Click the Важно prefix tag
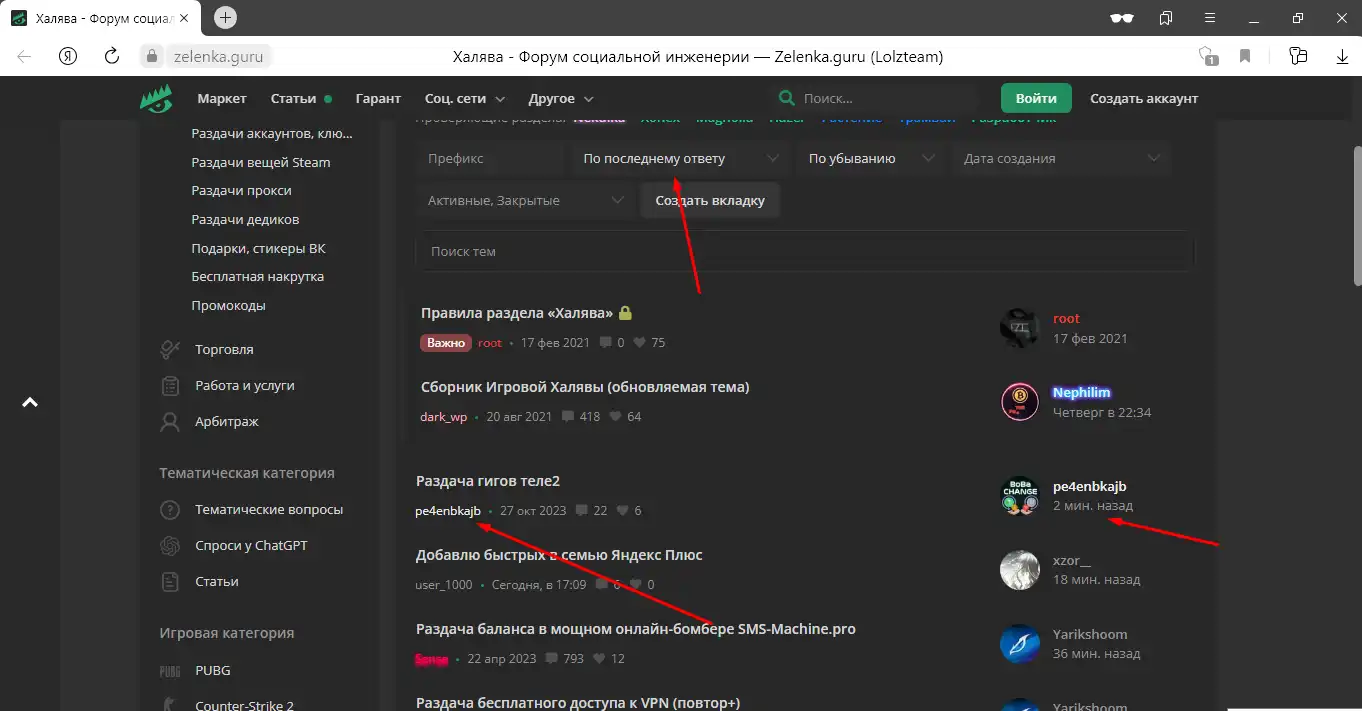1362x711 pixels. click(x=446, y=342)
